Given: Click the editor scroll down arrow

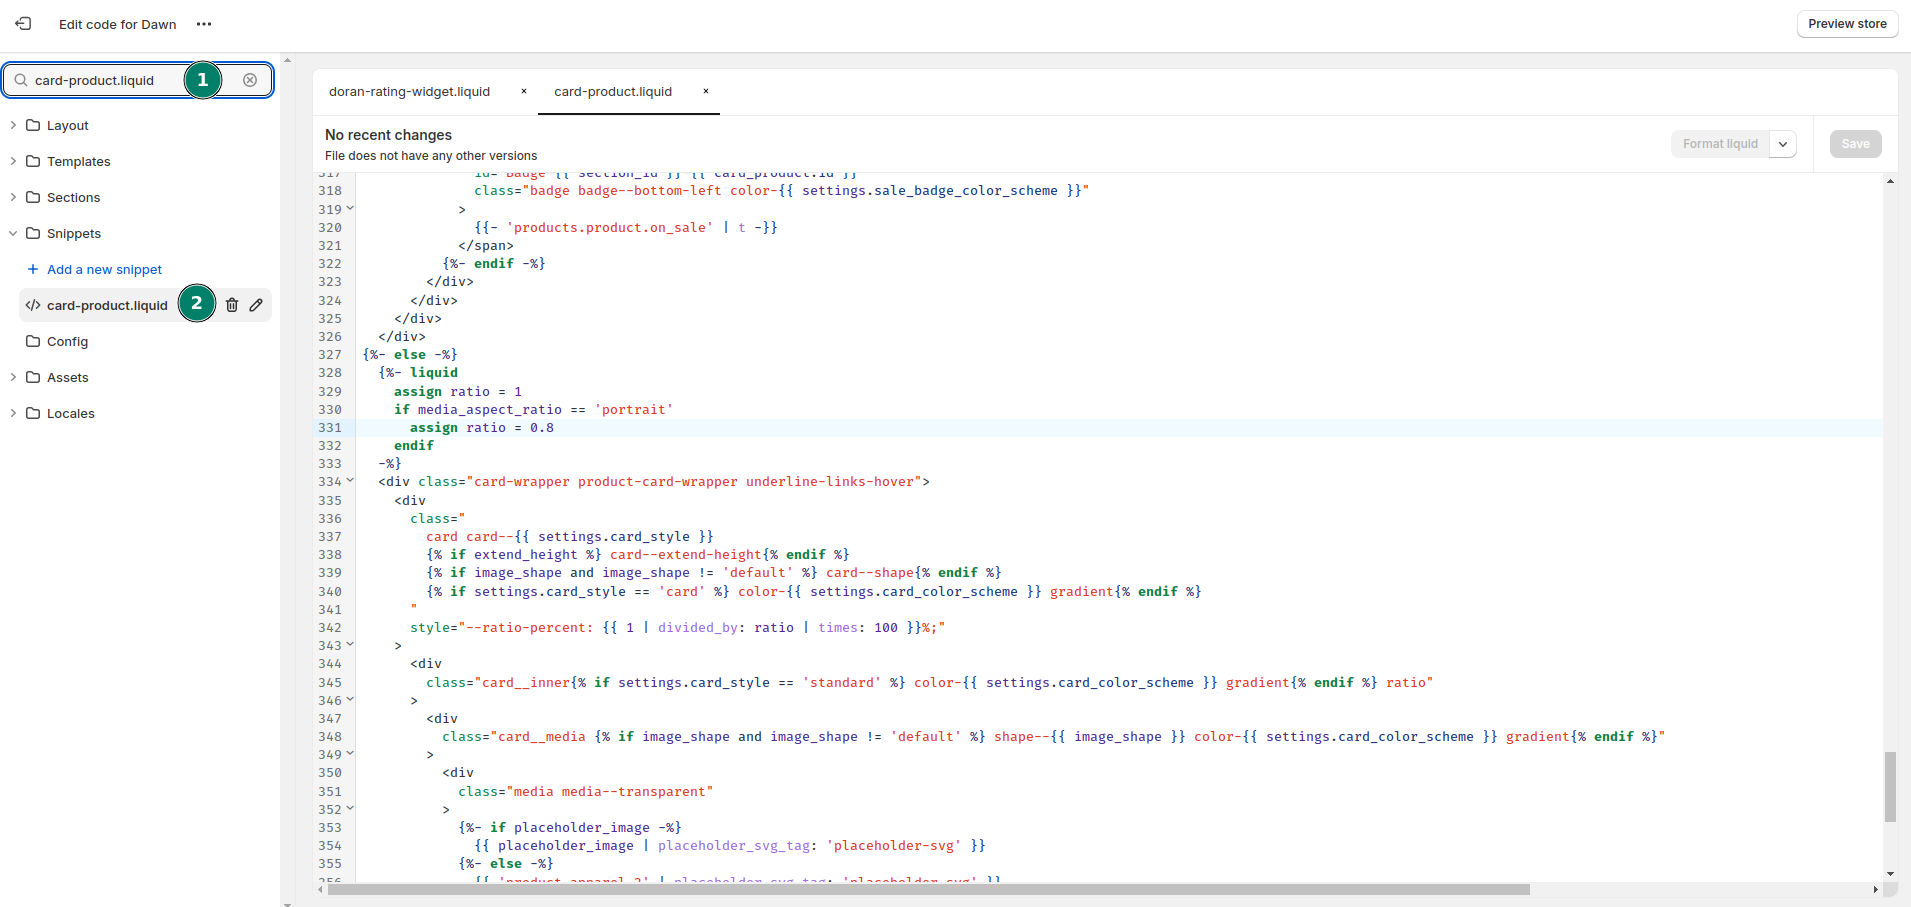Looking at the screenshot, I should (x=1890, y=873).
